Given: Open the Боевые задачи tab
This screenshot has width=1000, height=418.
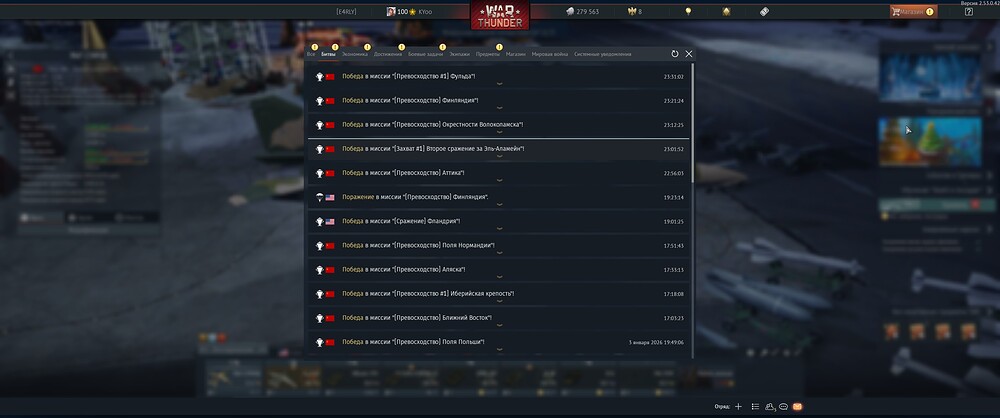Looking at the screenshot, I should point(425,54).
